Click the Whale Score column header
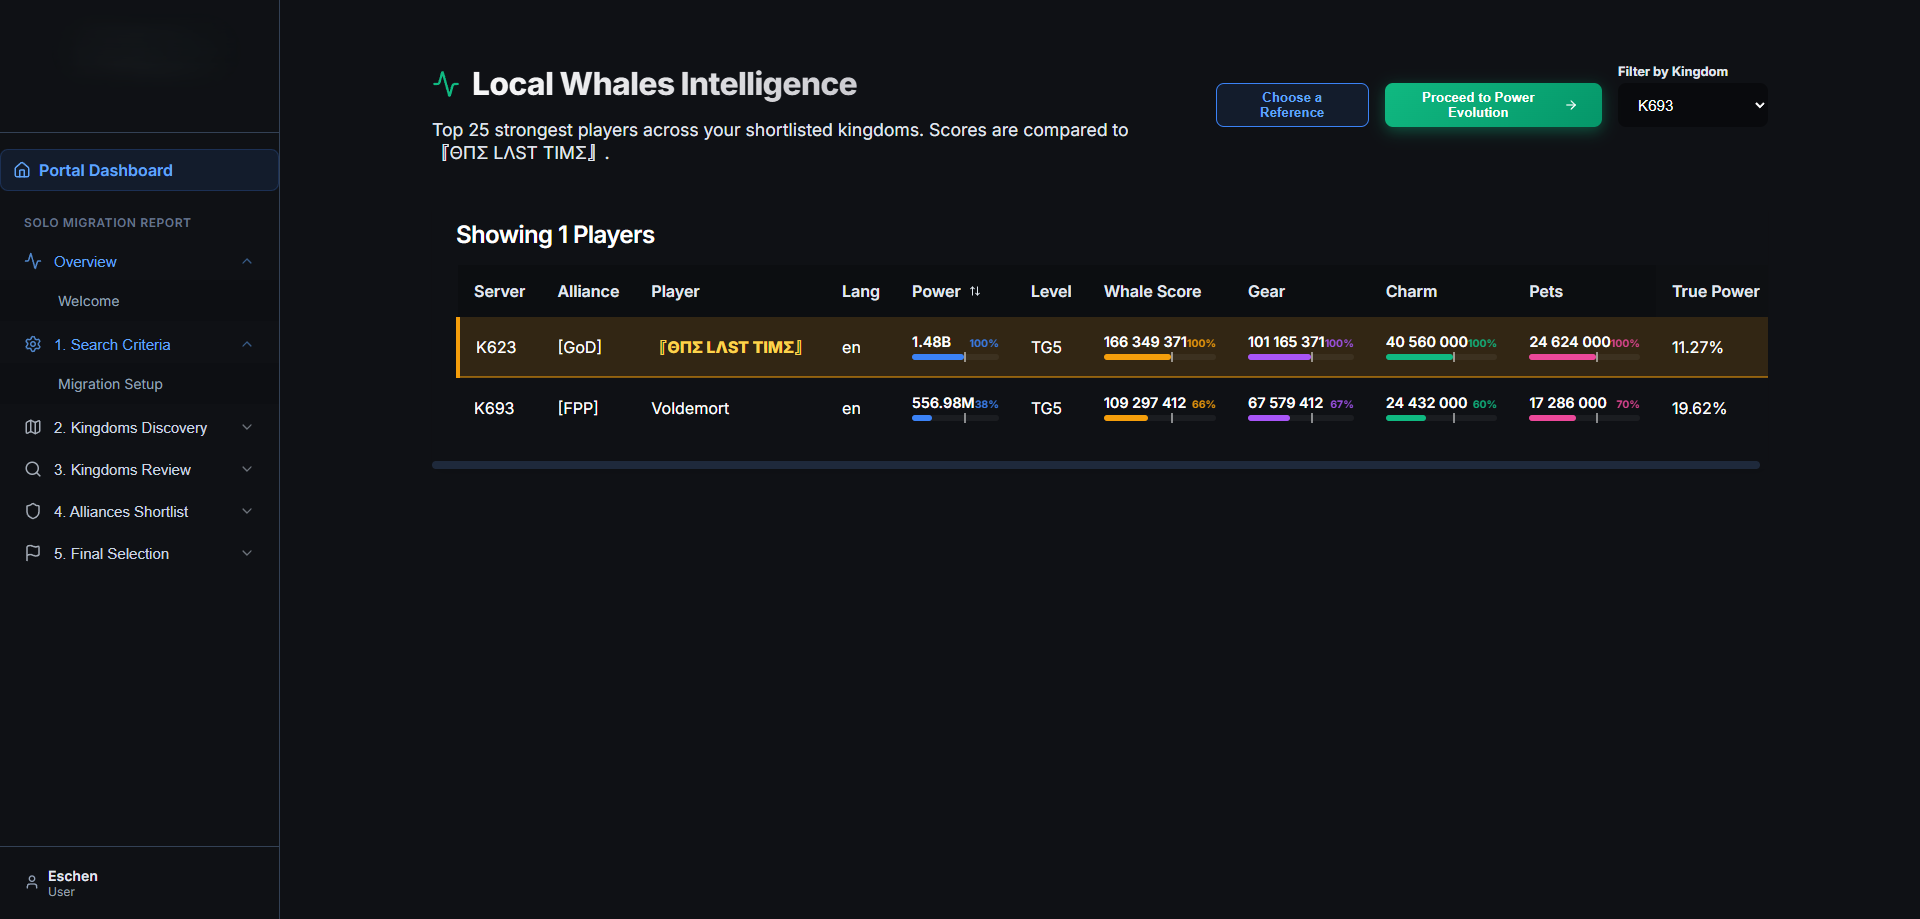The width and height of the screenshot is (1920, 919). [x=1152, y=291]
